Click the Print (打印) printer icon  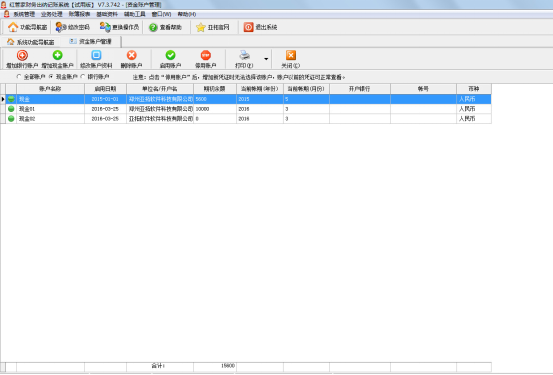pos(244,55)
